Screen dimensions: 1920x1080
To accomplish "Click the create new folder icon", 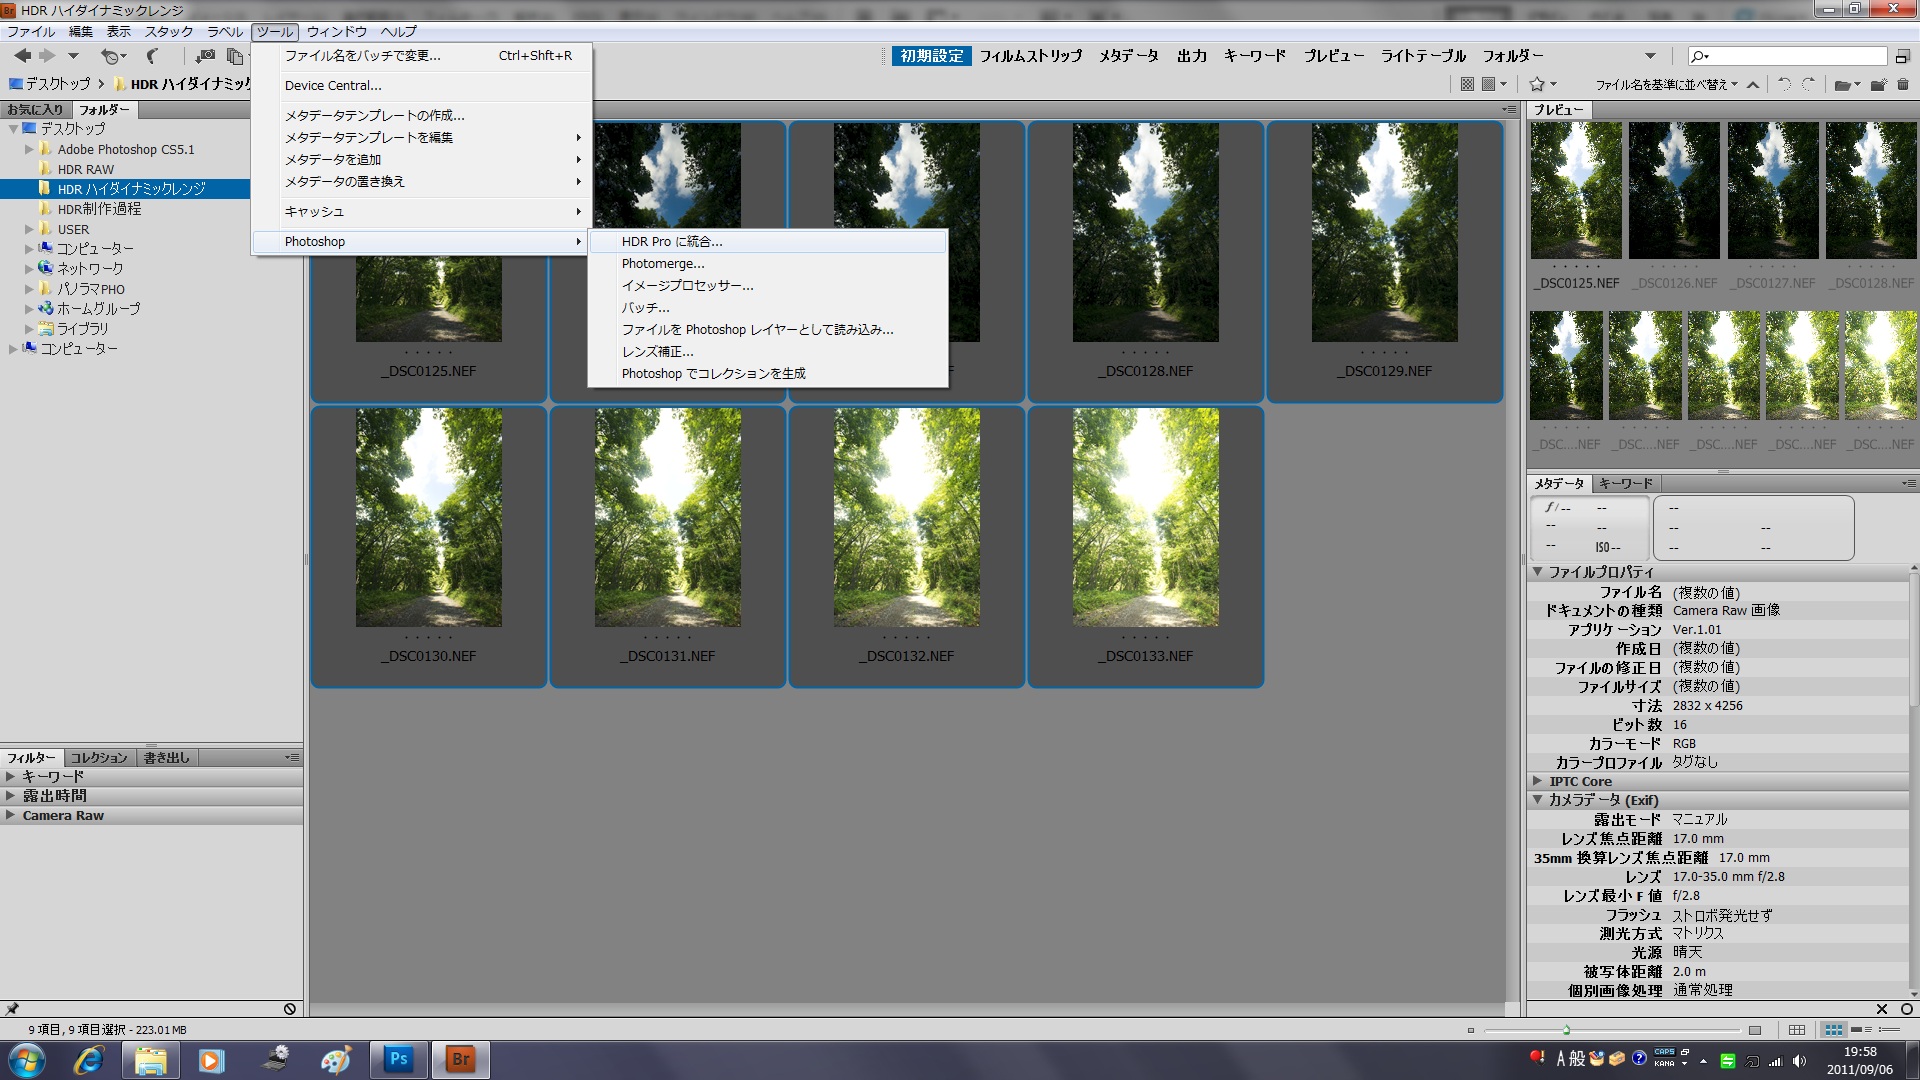I will pyautogui.click(x=1878, y=85).
